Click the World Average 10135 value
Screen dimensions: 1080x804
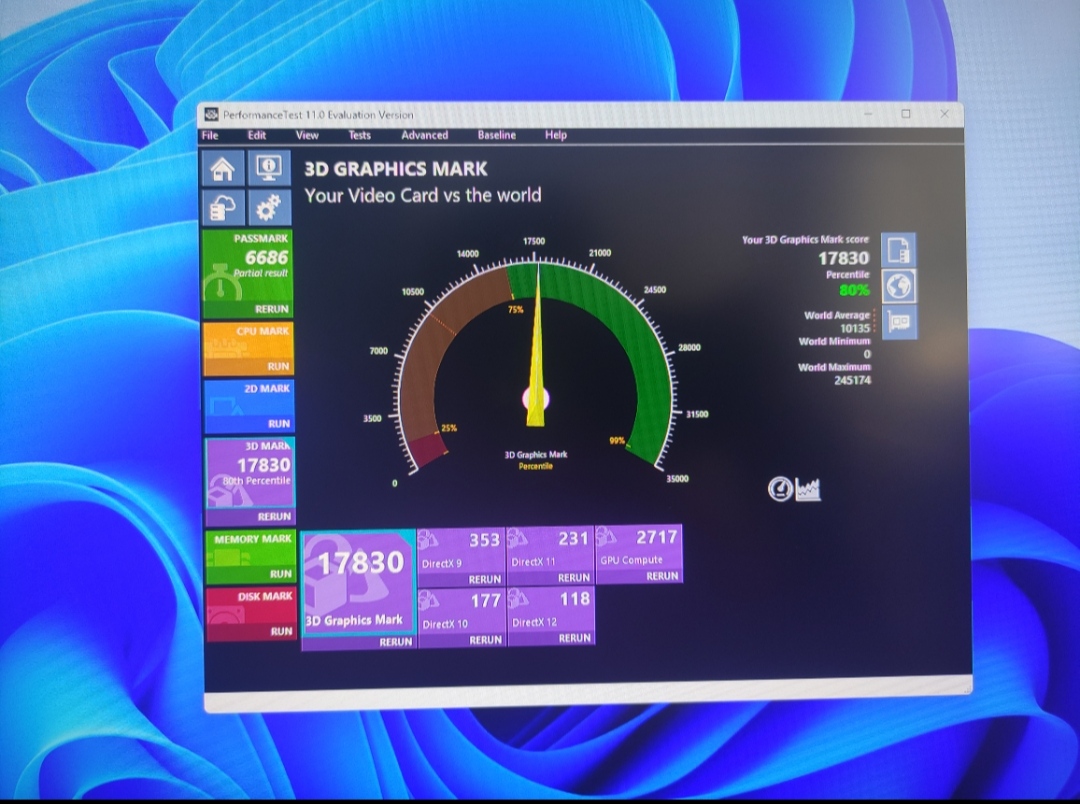(x=855, y=329)
